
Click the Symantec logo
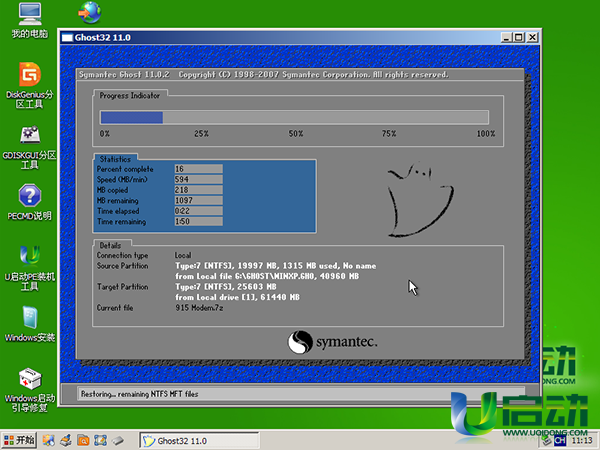332,342
